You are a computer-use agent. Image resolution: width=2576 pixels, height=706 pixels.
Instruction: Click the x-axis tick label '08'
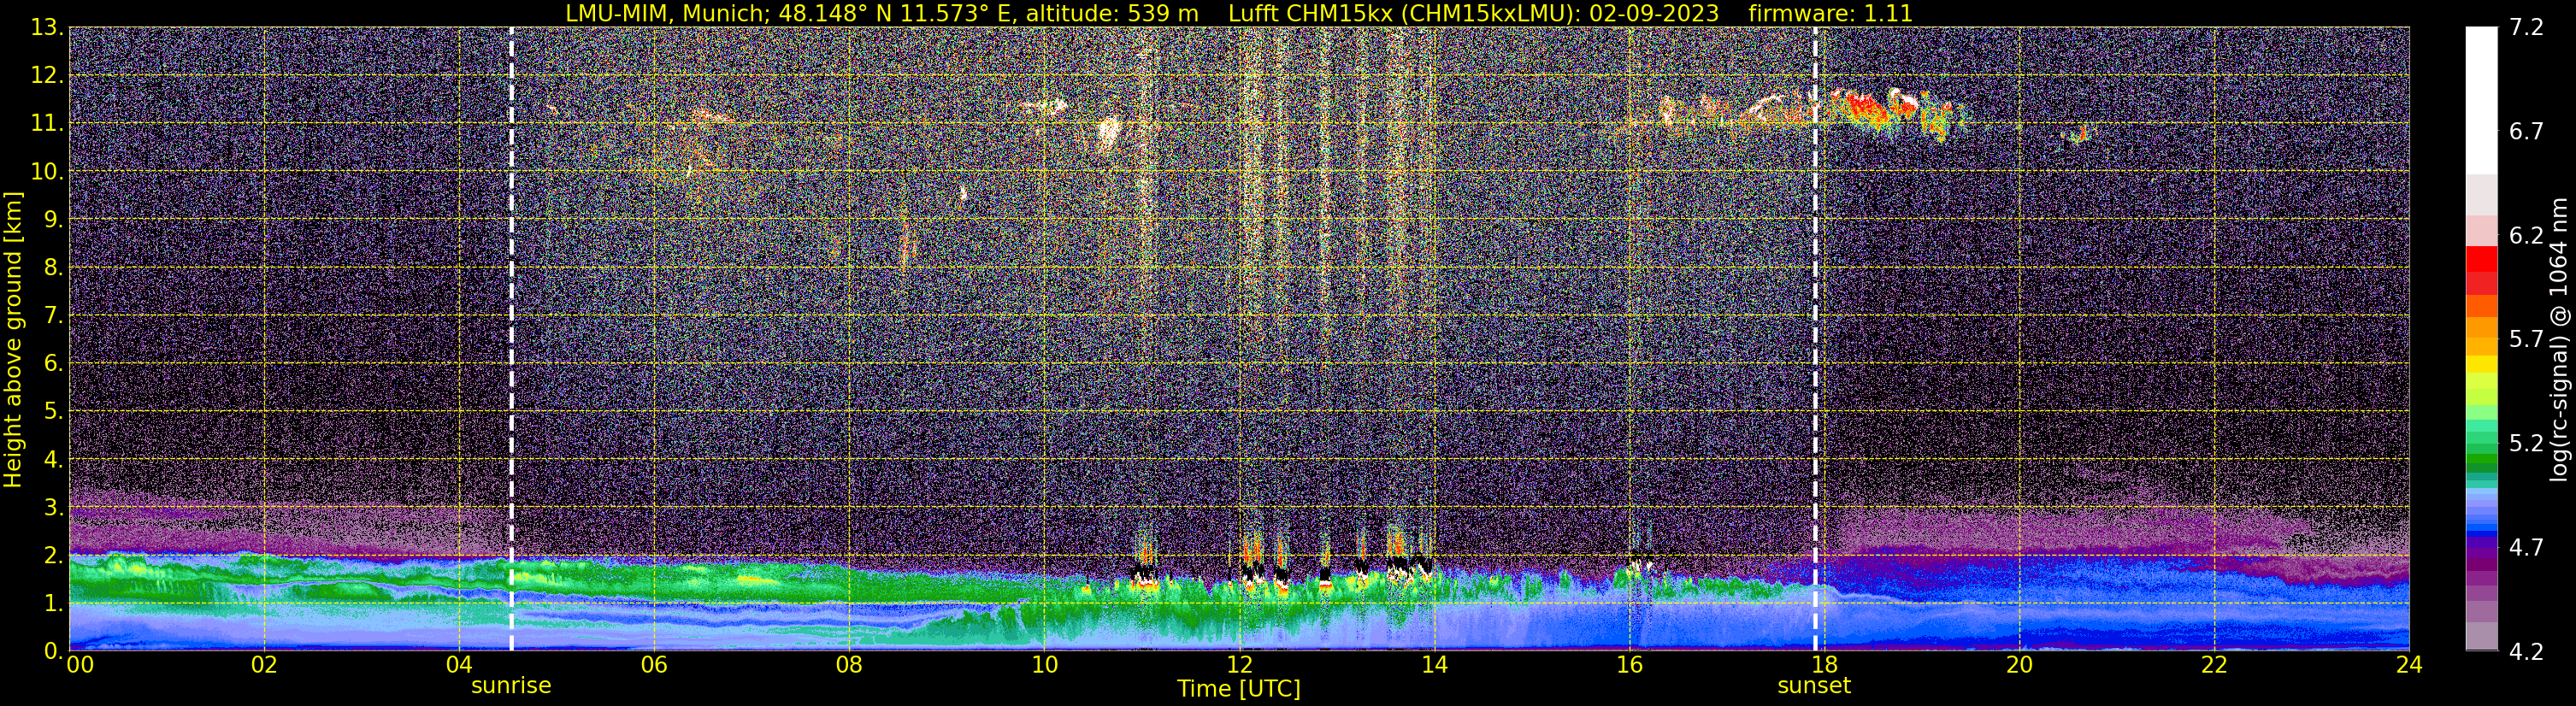click(x=849, y=665)
